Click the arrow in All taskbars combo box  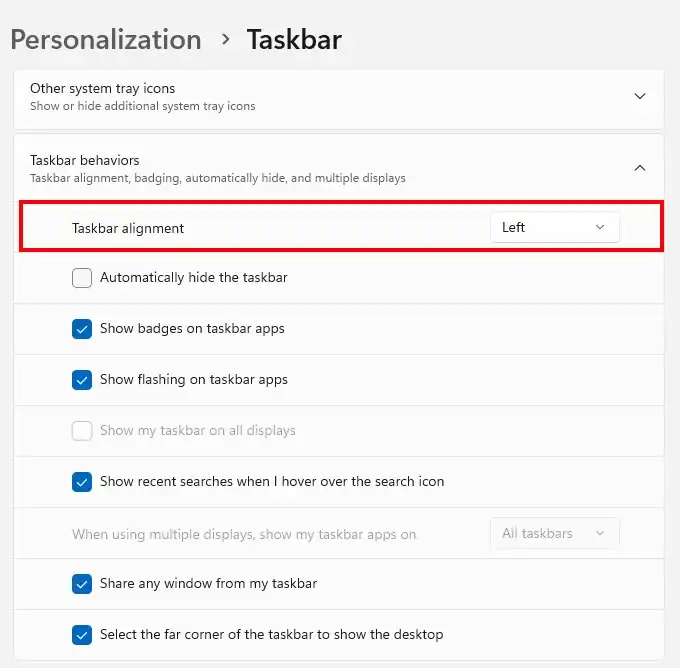pos(600,533)
